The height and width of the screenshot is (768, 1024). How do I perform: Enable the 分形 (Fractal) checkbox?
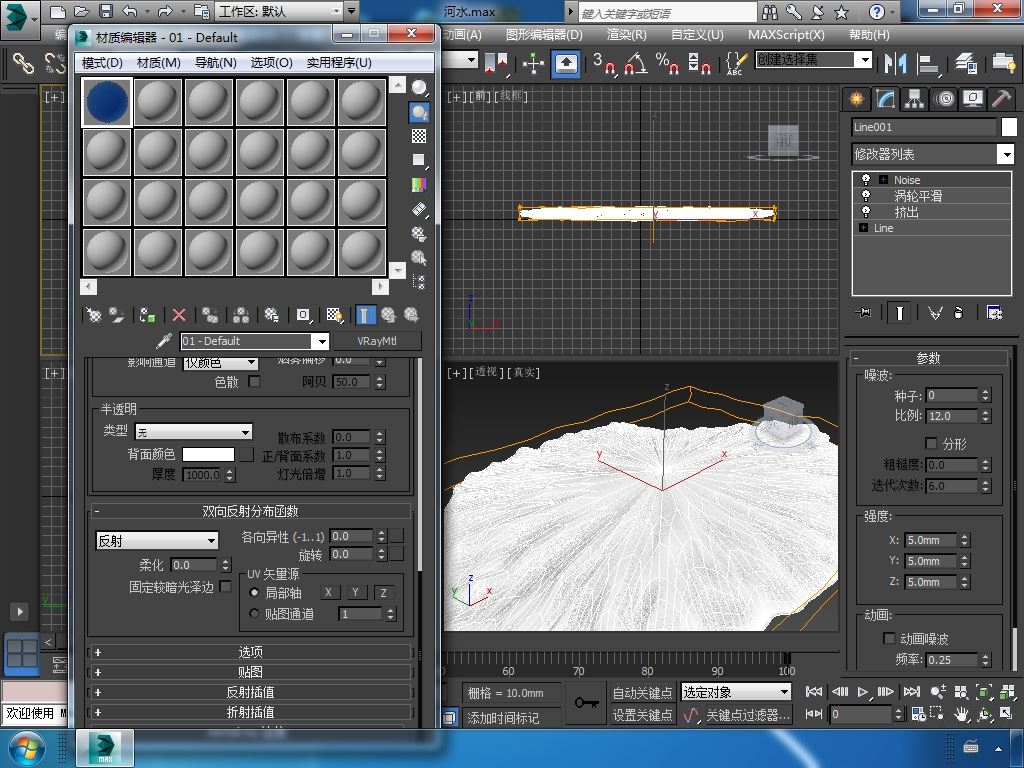coord(931,443)
